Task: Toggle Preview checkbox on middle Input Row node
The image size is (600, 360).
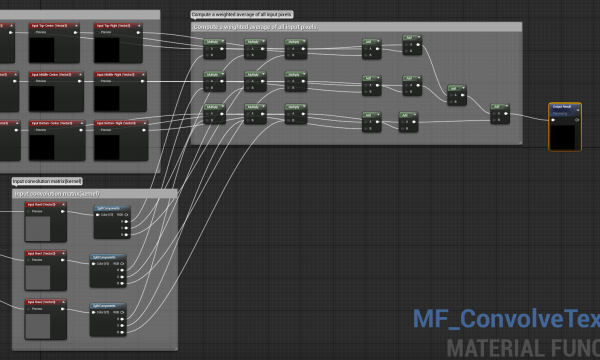Action: tap(29, 260)
